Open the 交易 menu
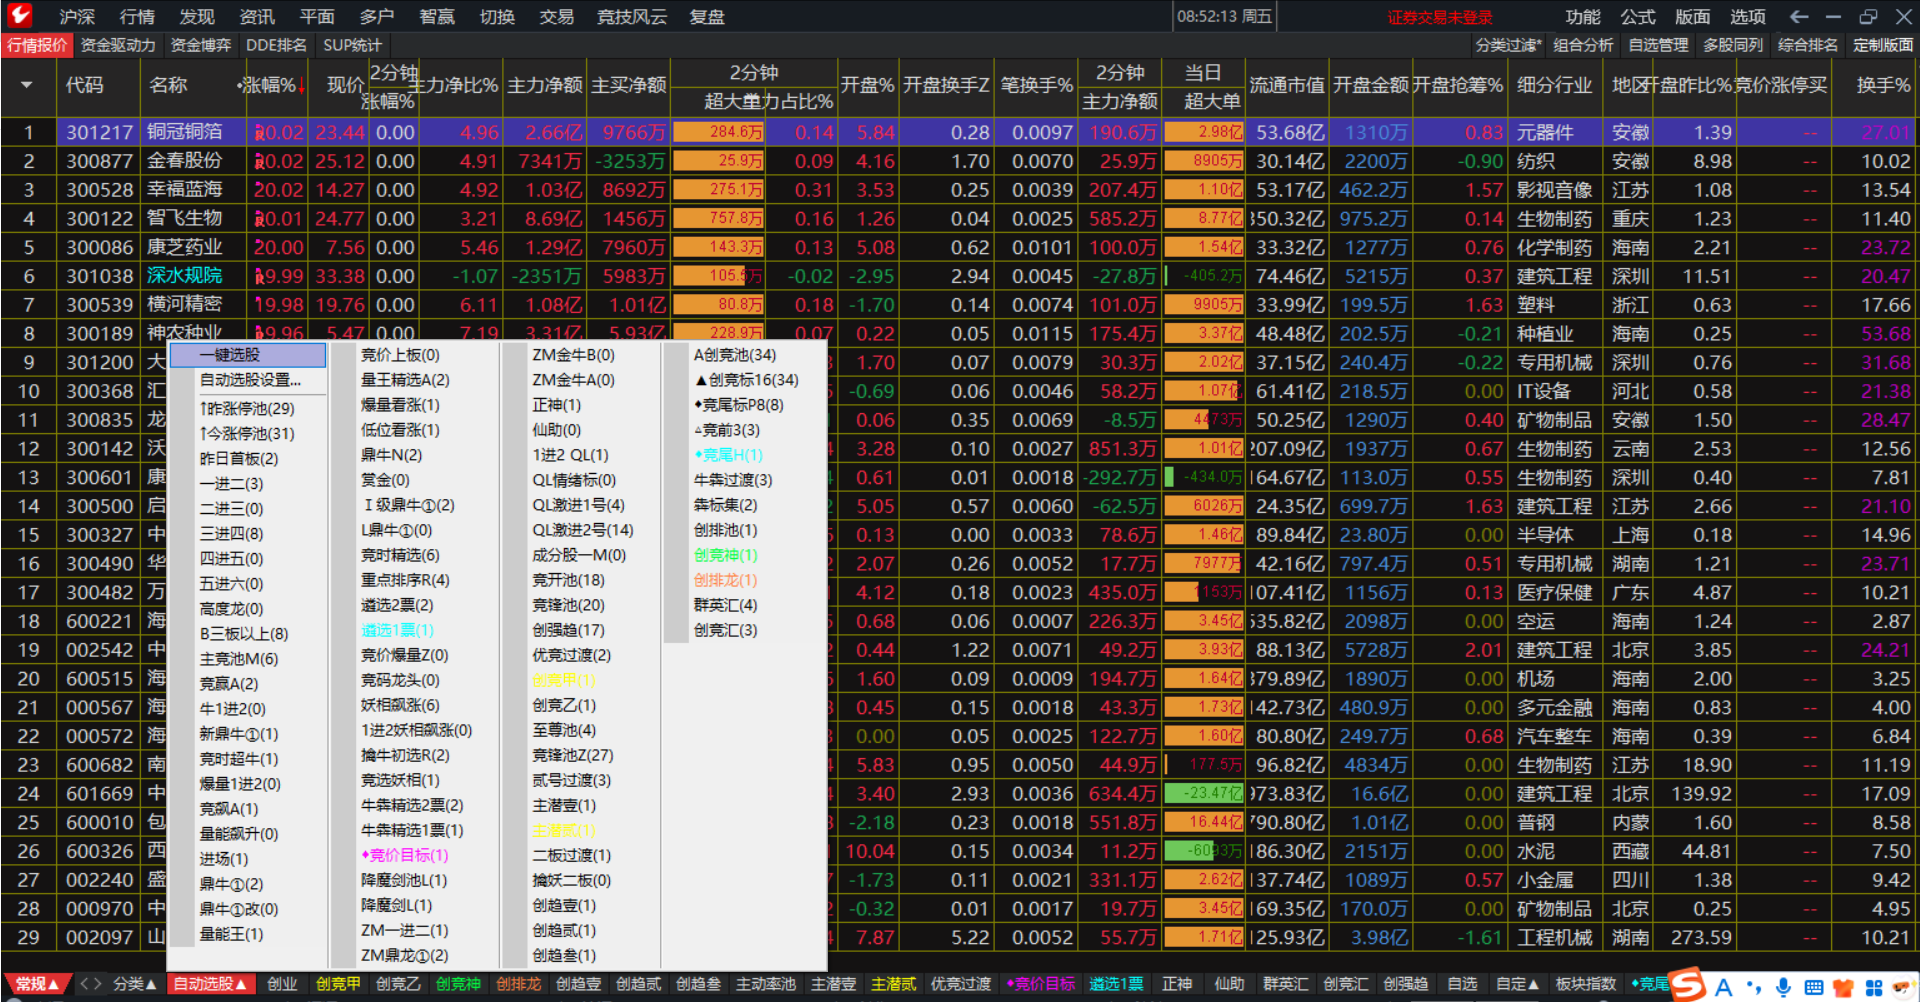Viewport: 1920px width, 1002px height. (556, 16)
